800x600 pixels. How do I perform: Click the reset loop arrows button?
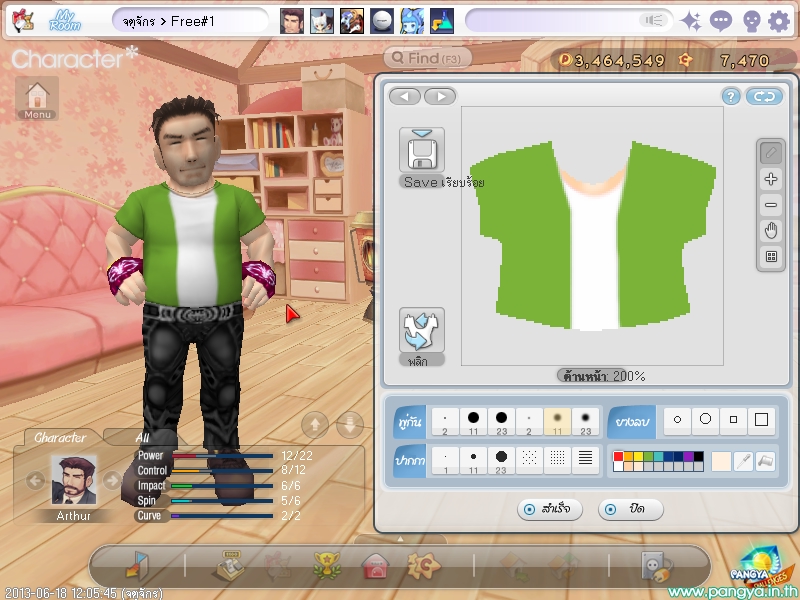[764, 96]
